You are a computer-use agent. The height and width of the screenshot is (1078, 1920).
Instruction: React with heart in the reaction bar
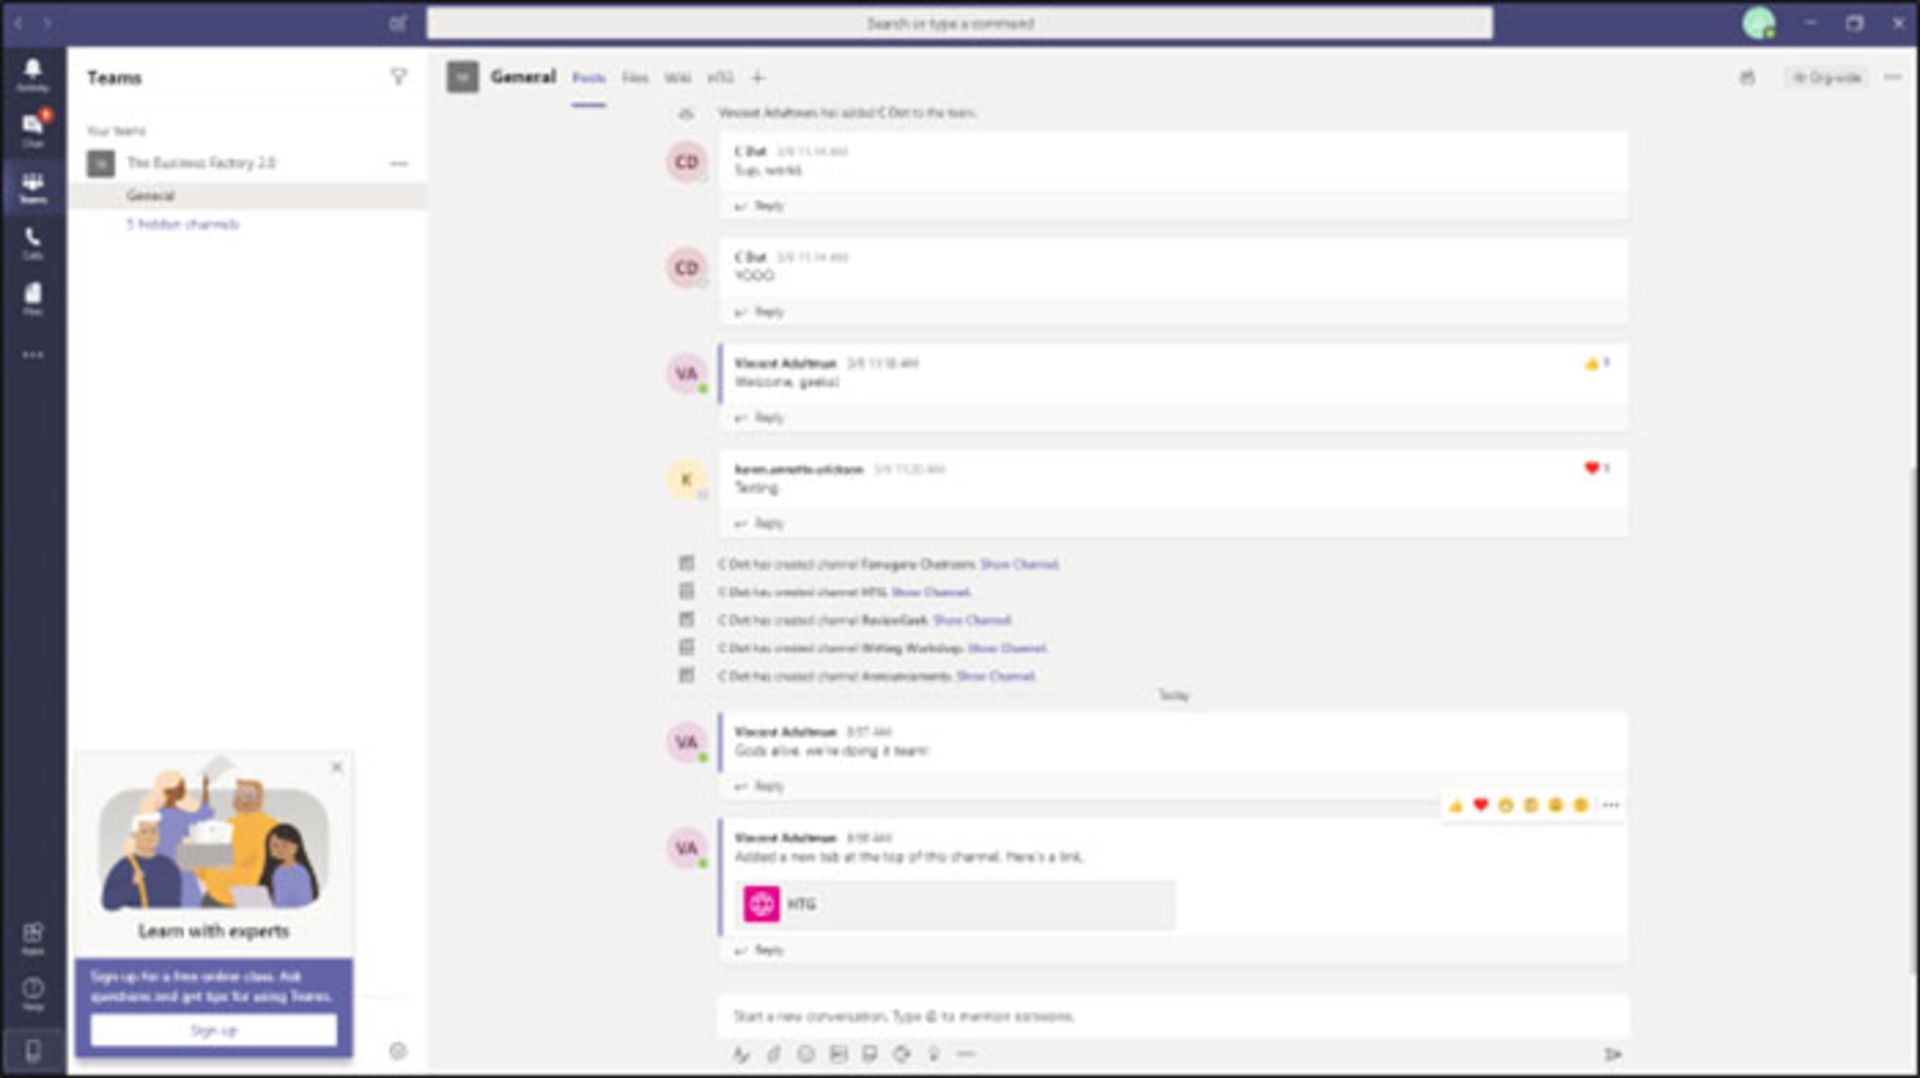(x=1480, y=805)
